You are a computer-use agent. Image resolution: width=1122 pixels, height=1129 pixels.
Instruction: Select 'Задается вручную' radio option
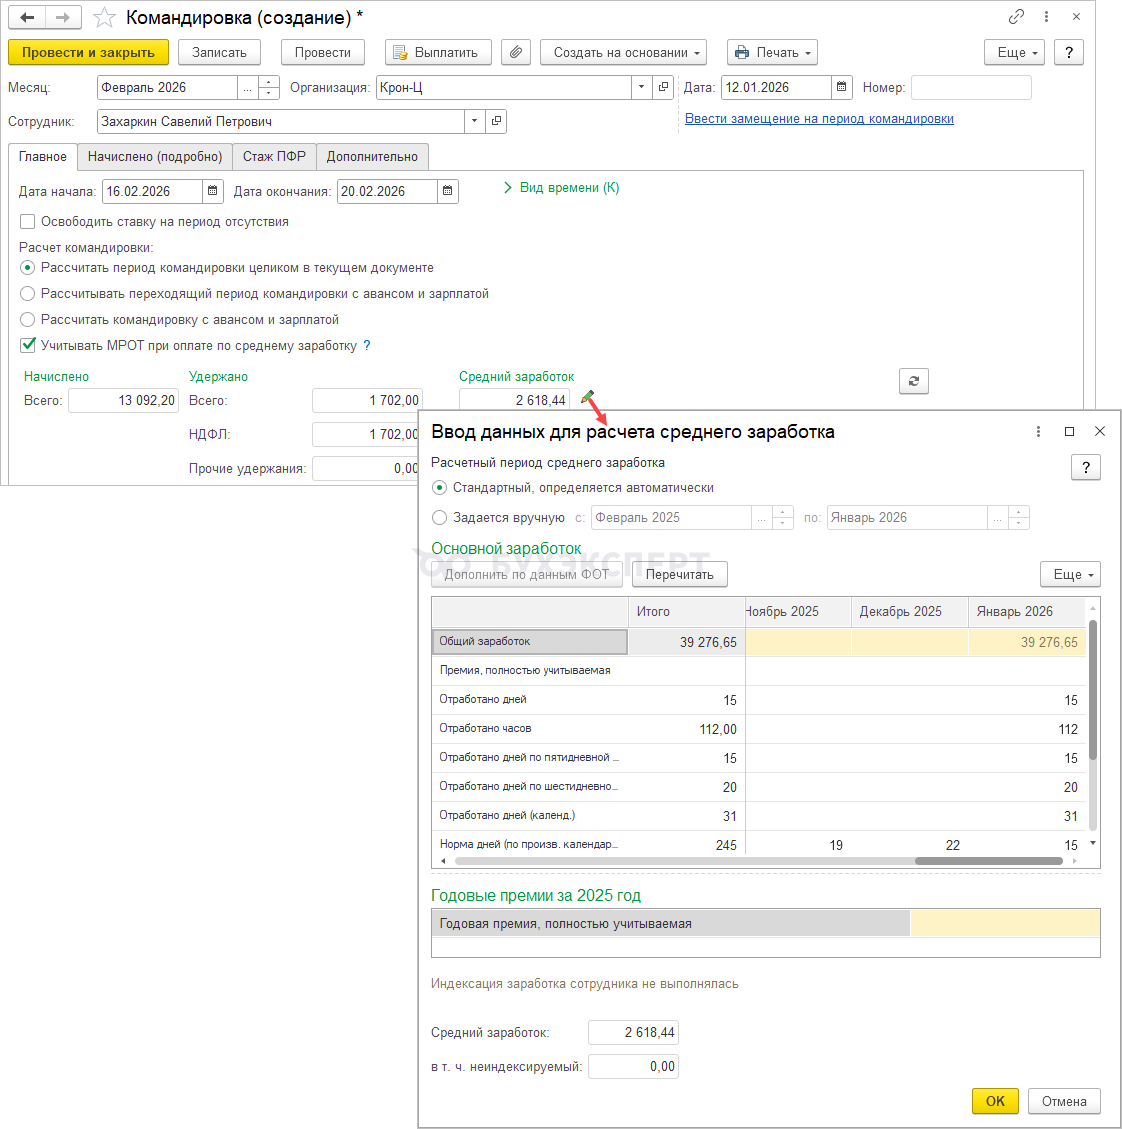(439, 518)
